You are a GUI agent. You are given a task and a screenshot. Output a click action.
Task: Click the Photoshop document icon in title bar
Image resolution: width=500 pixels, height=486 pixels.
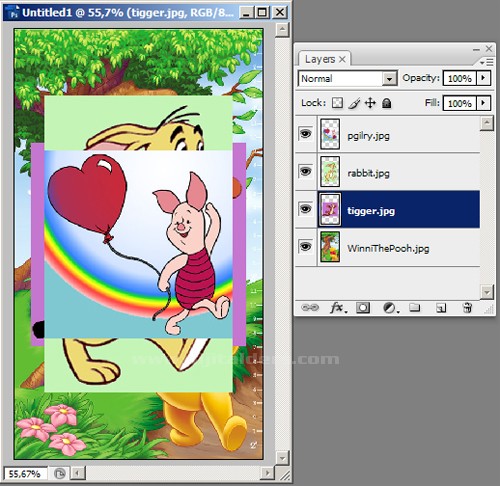(13, 13)
